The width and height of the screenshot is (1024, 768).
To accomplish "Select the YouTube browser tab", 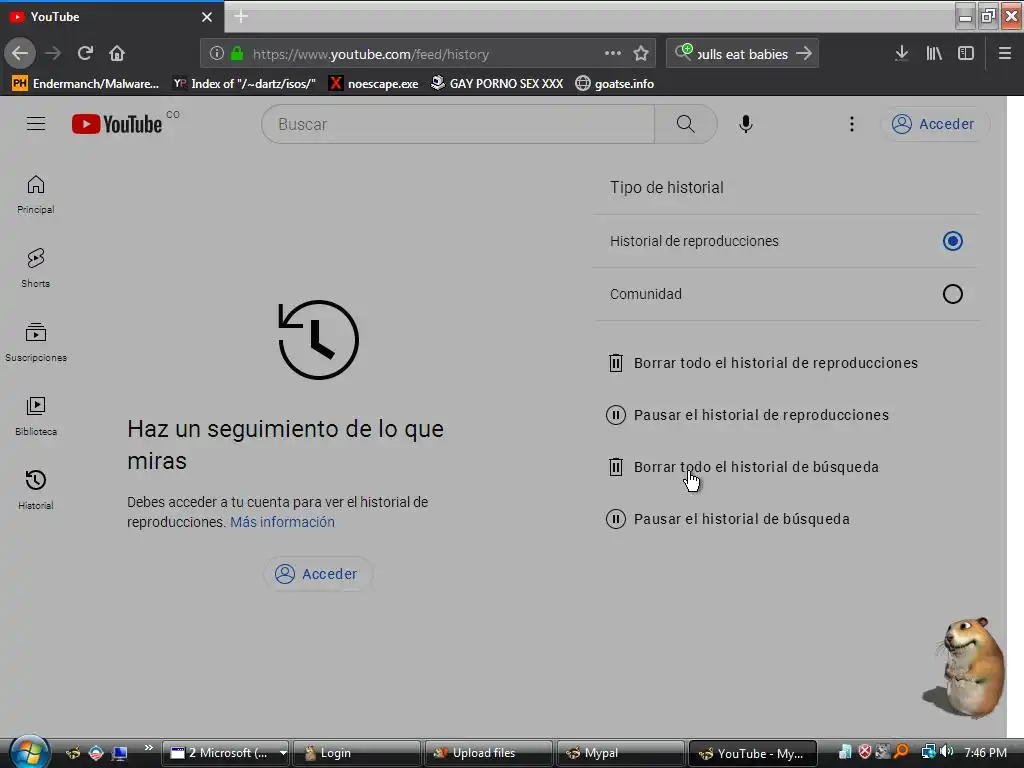I will [x=111, y=17].
